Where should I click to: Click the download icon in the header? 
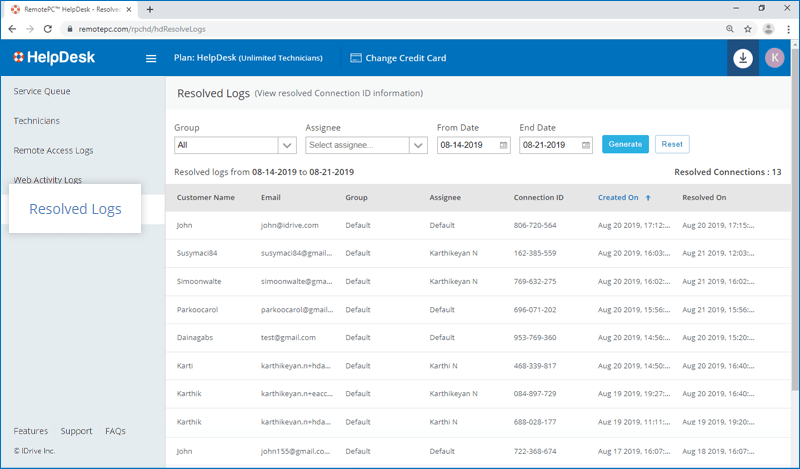tap(743, 58)
